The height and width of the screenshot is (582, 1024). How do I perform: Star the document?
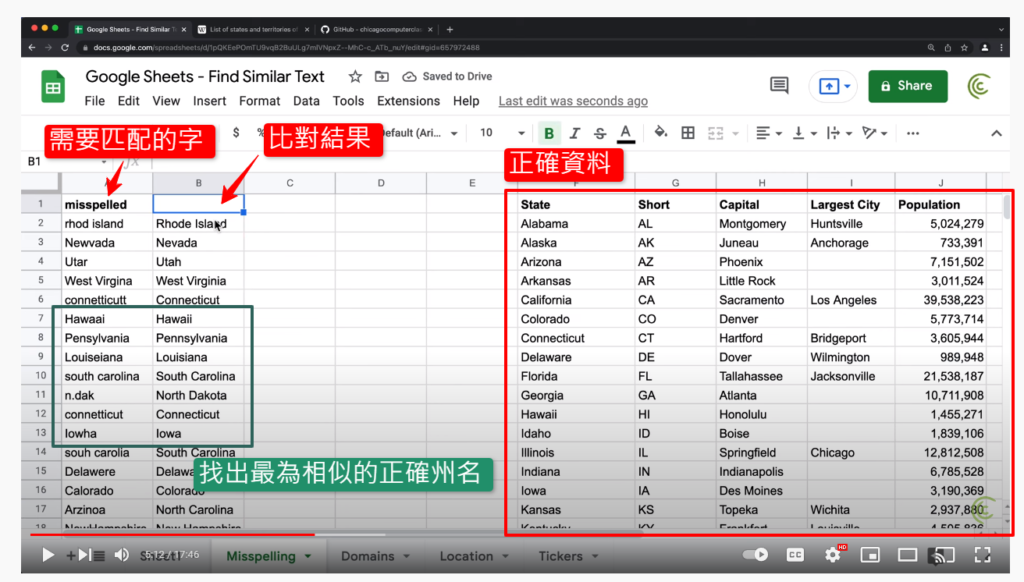[355, 76]
